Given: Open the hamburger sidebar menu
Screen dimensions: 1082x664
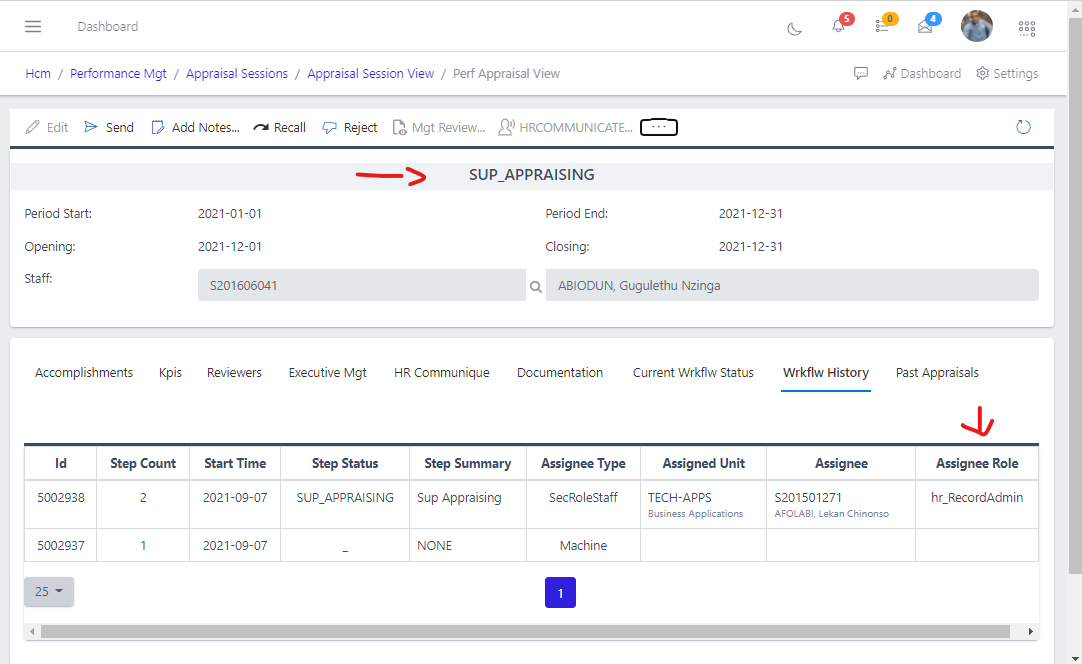Looking at the screenshot, I should (33, 27).
